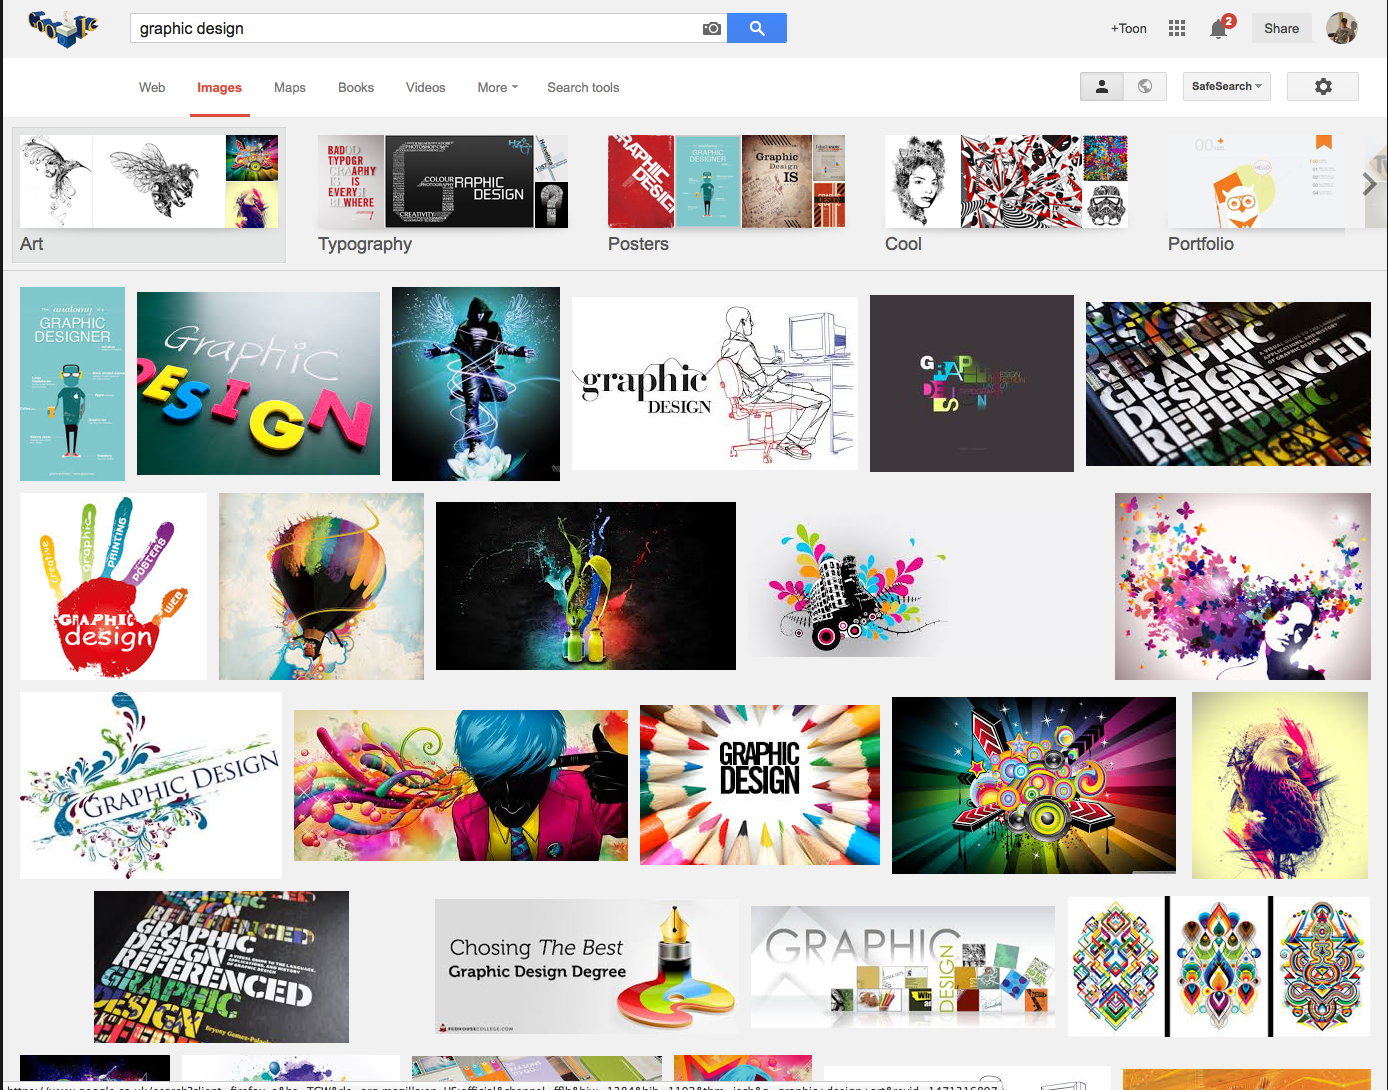Click the +Toon link
The image size is (1388, 1090).
[x=1128, y=28]
